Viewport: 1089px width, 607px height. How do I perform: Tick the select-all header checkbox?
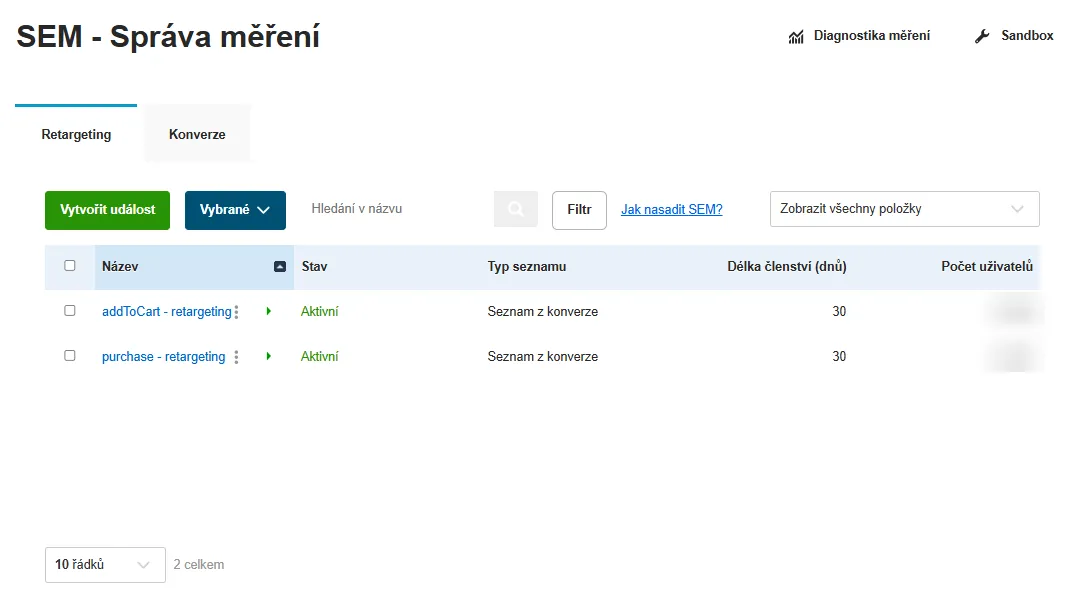pos(69,265)
